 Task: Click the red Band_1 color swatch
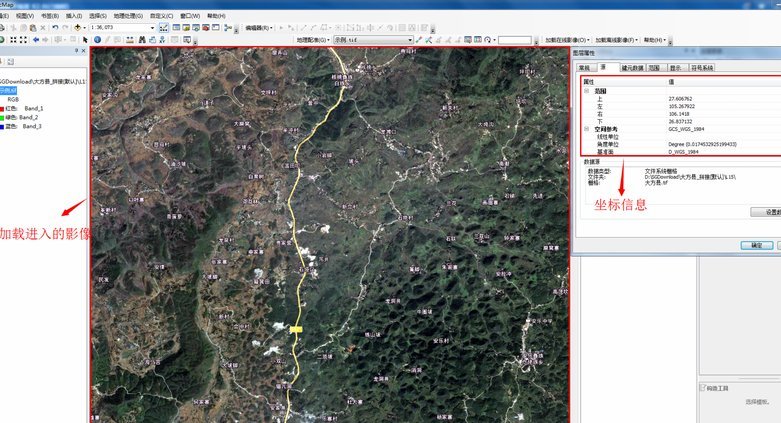pos(2,109)
